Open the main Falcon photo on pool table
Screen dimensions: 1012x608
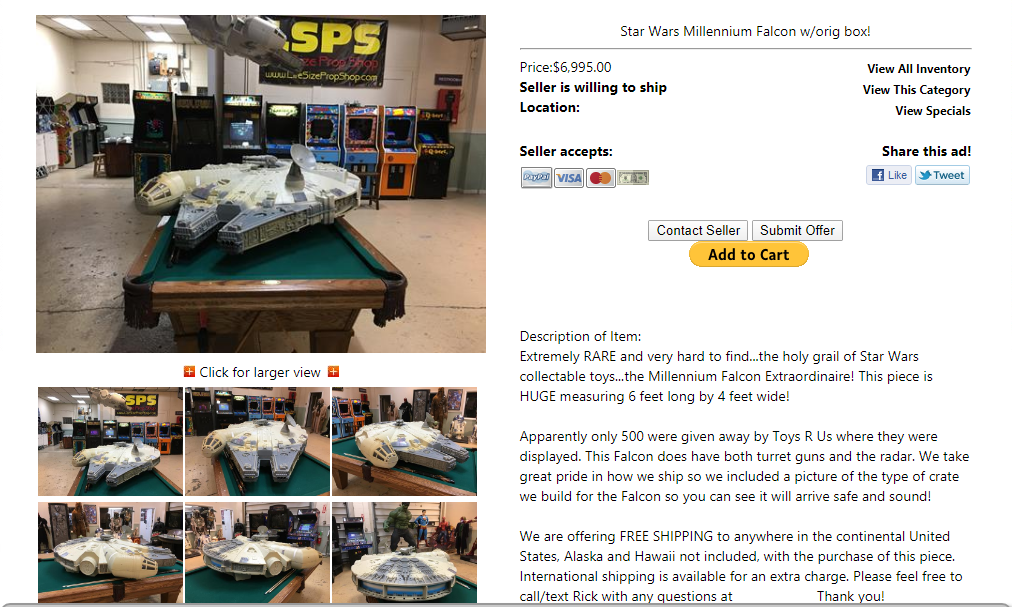[261, 184]
